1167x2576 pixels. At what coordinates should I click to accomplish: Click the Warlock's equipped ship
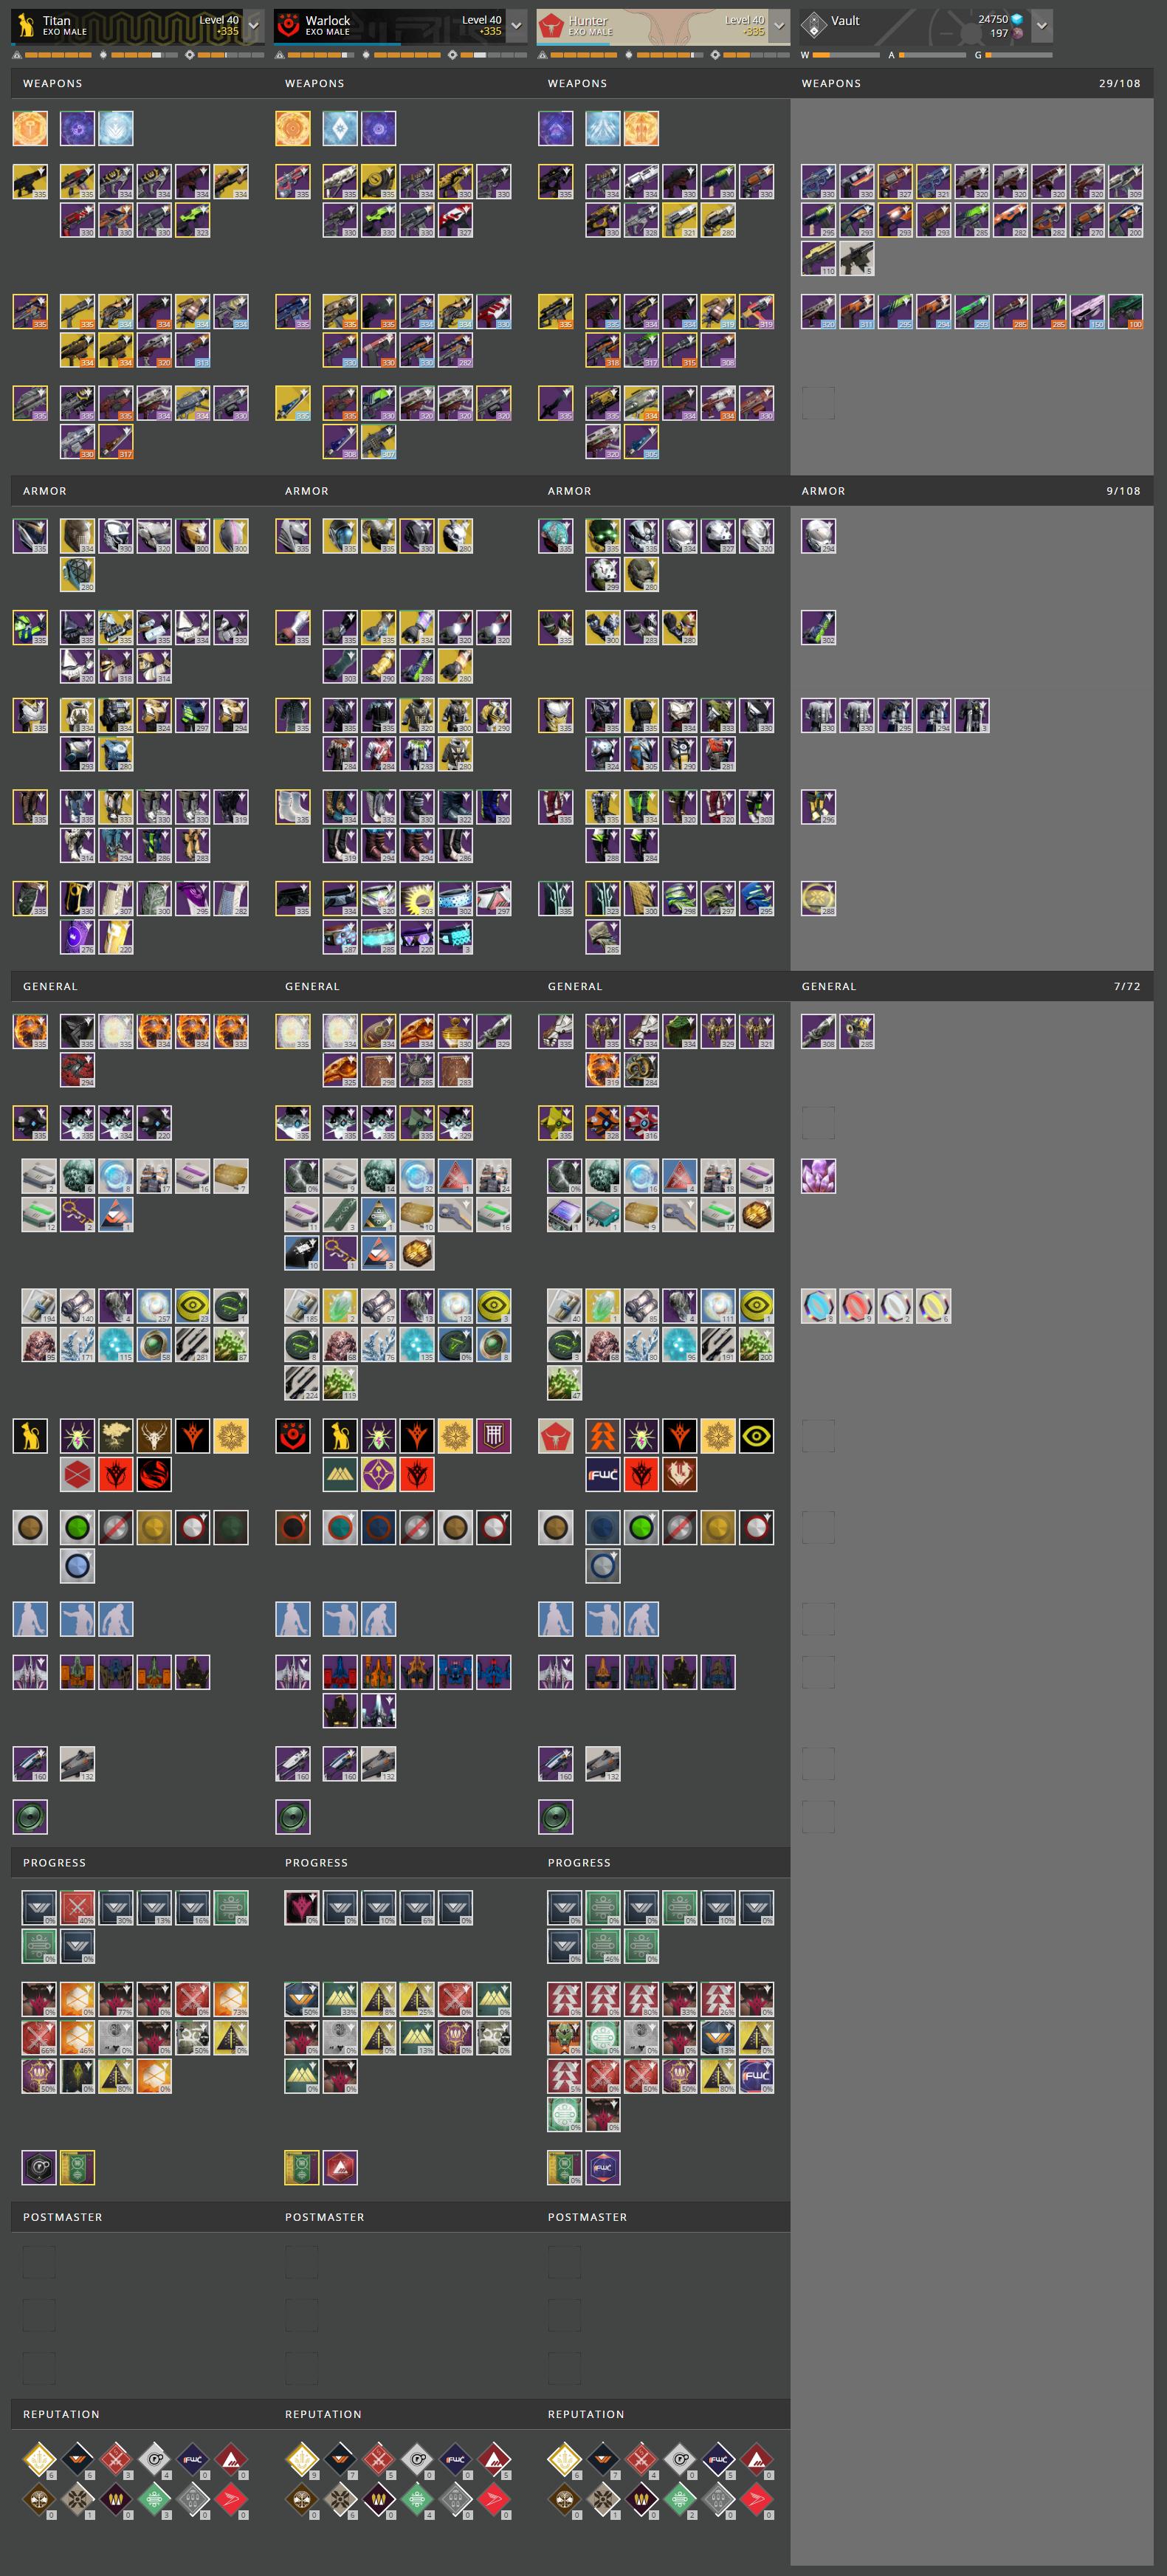[x=293, y=1672]
